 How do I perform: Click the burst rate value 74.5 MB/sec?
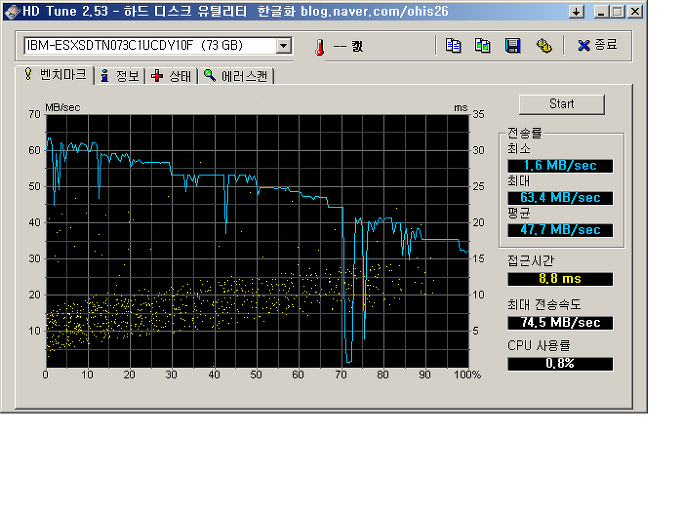[560, 323]
